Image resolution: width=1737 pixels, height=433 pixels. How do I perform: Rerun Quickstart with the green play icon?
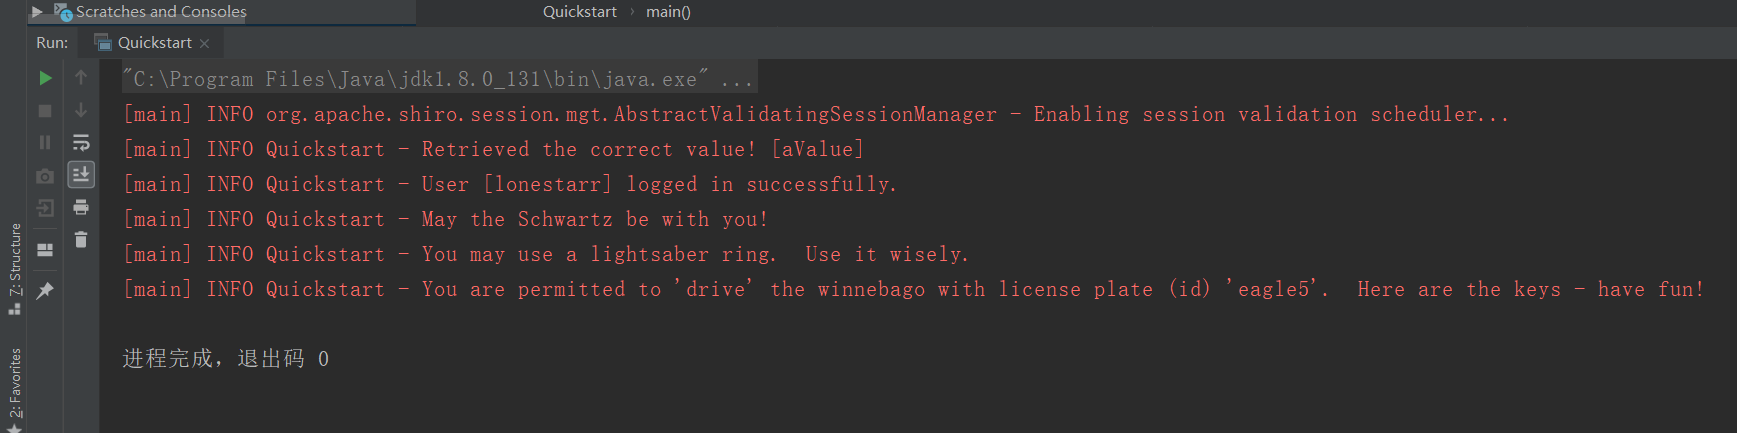[45, 78]
